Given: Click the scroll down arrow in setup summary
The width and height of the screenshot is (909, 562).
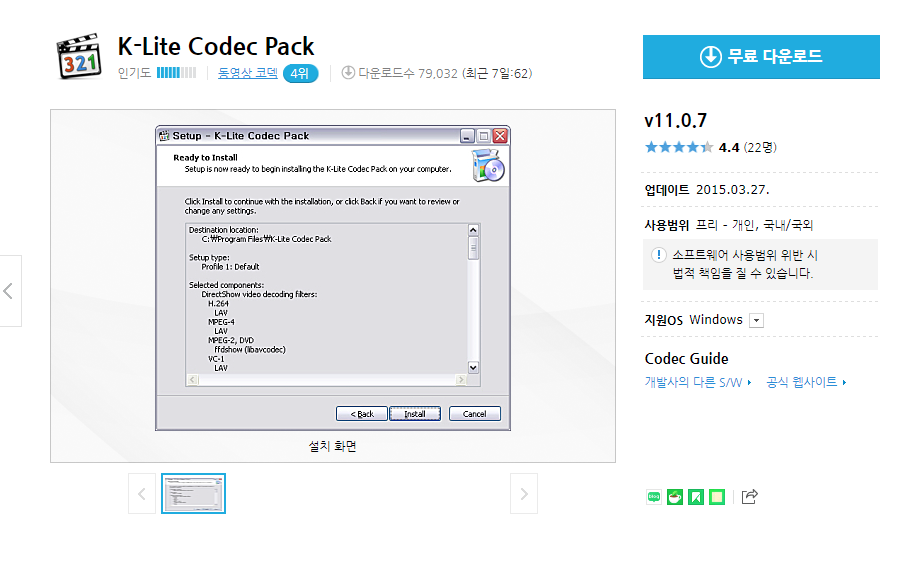Looking at the screenshot, I should coord(473,368).
